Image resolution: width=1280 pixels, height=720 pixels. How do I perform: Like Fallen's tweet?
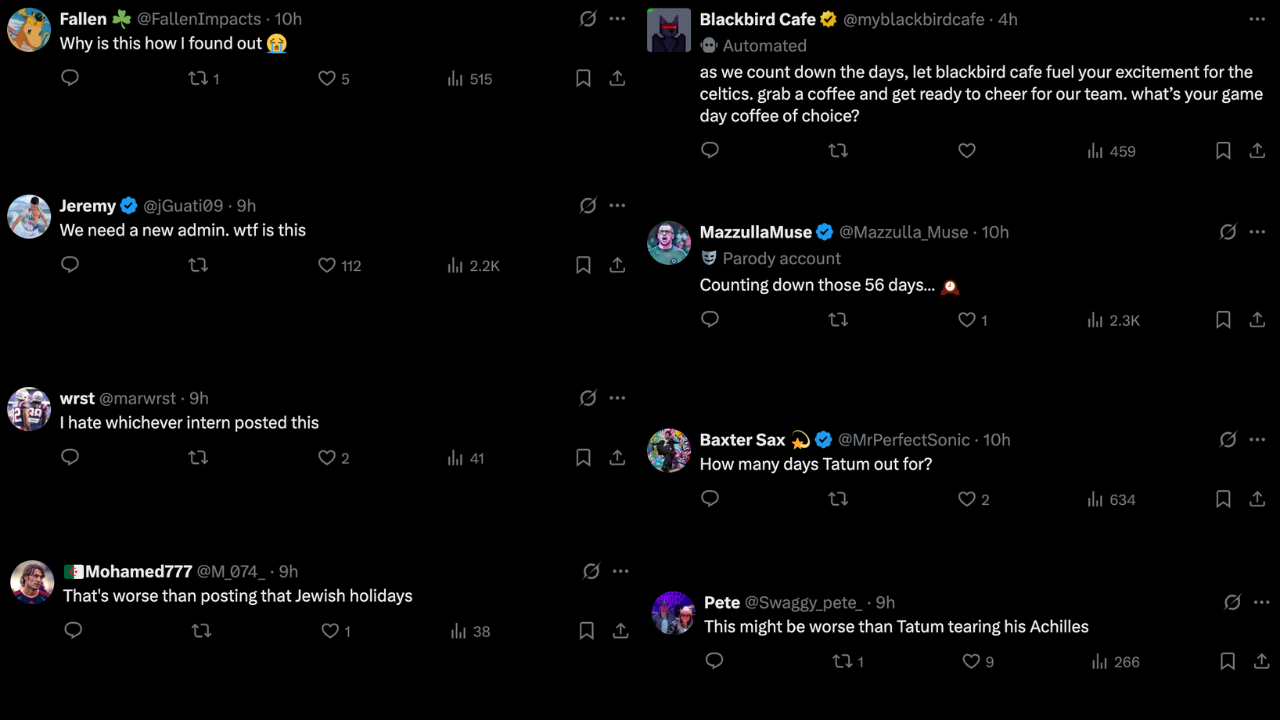pos(327,78)
